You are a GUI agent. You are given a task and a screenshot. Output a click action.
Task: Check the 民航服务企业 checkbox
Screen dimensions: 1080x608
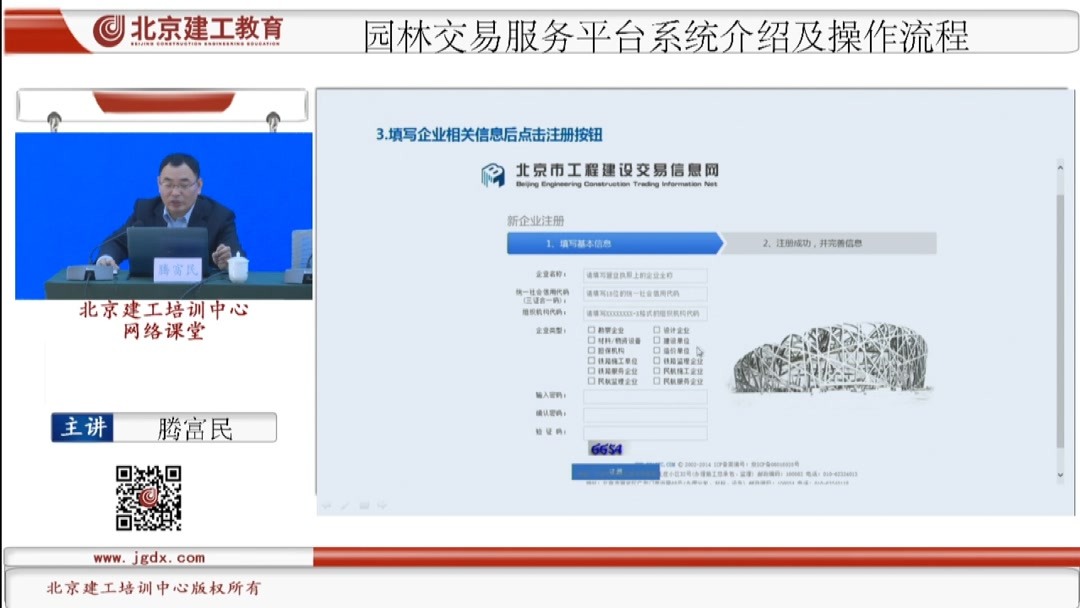[657, 380]
